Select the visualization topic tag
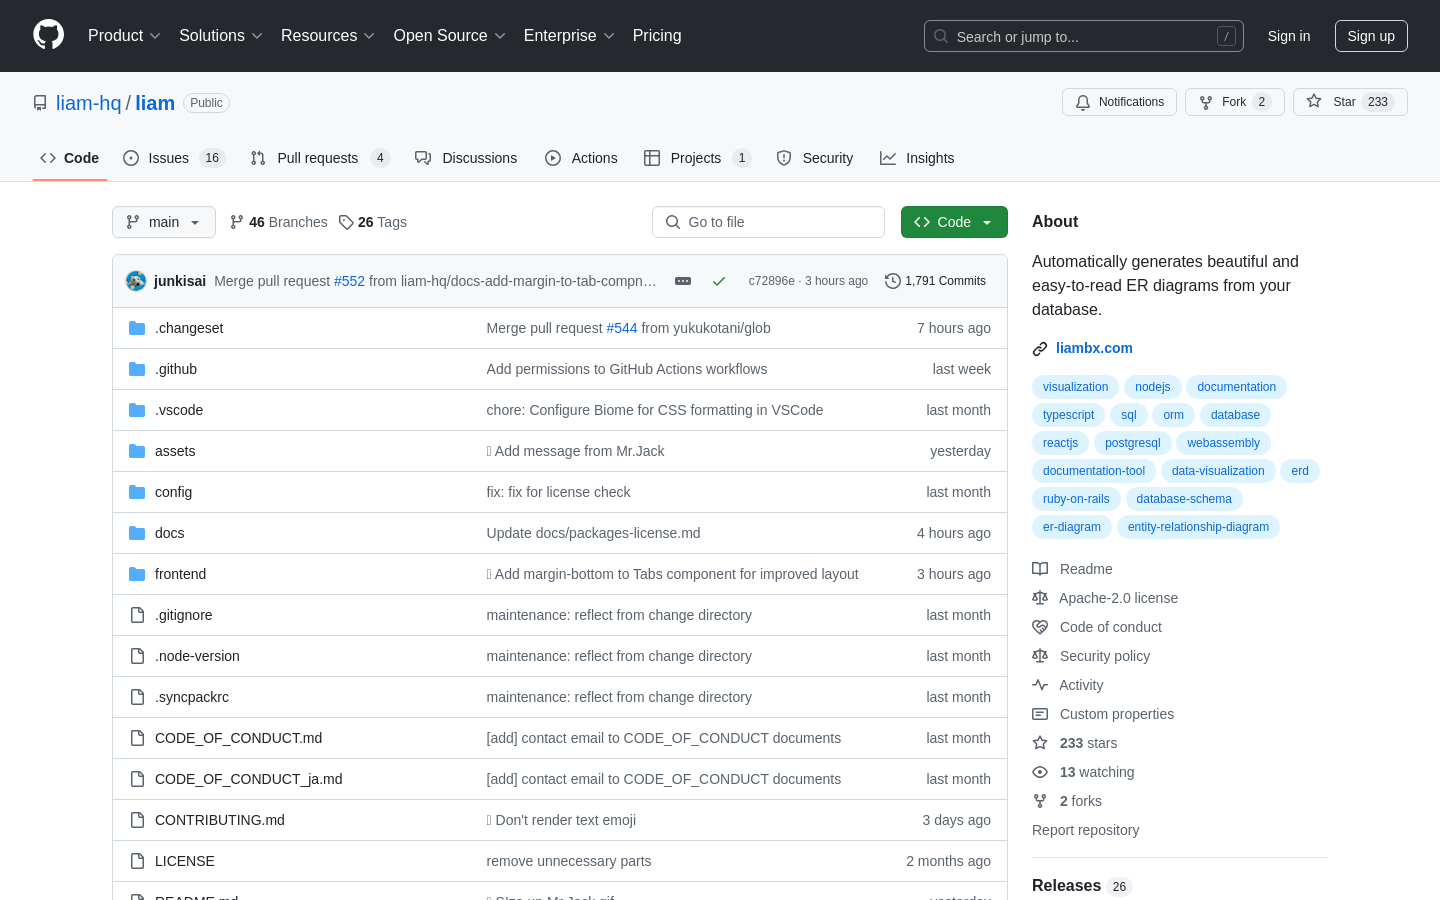The image size is (1440, 900). tap(1075, 387)
